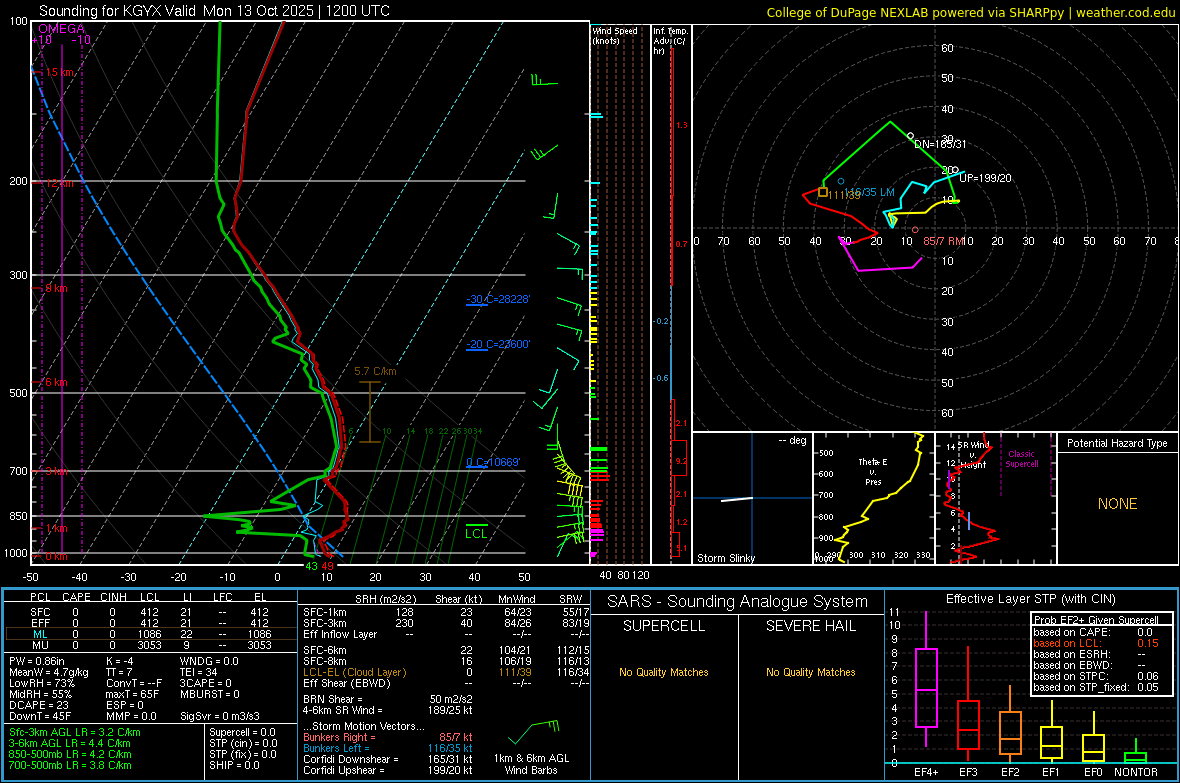Click the DCAPE = 23 value
The width and height of the screenshot is (1180, 783).
(38, 705)
